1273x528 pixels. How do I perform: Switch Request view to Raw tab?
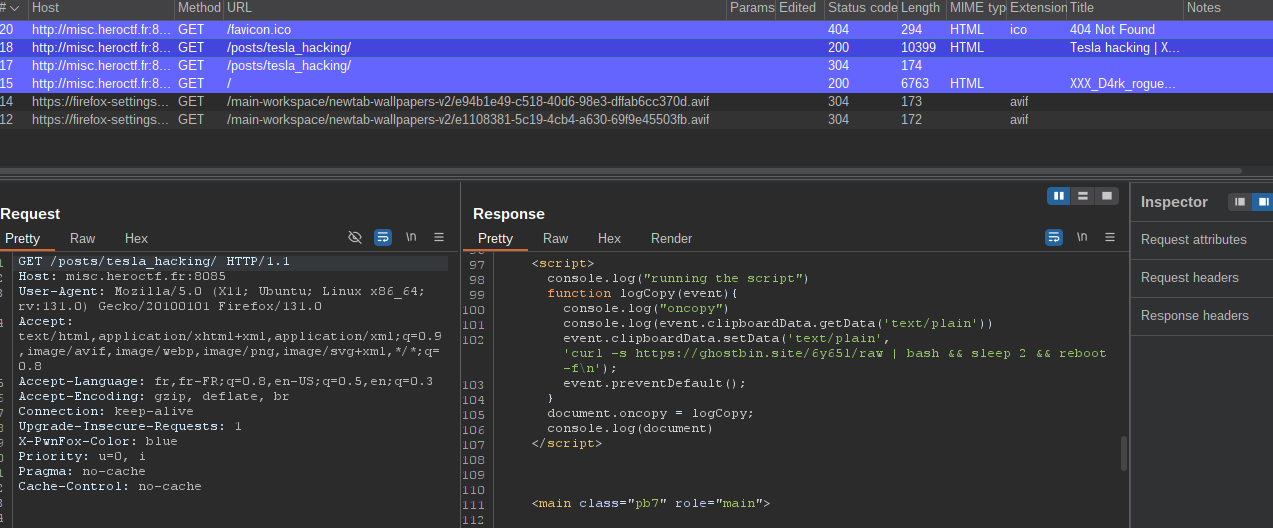coord(83,238)
